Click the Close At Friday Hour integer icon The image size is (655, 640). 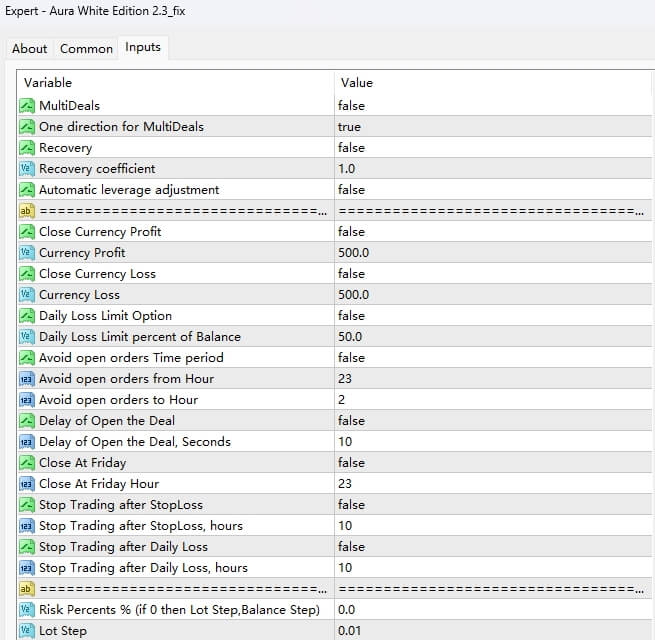pos(27,484)
